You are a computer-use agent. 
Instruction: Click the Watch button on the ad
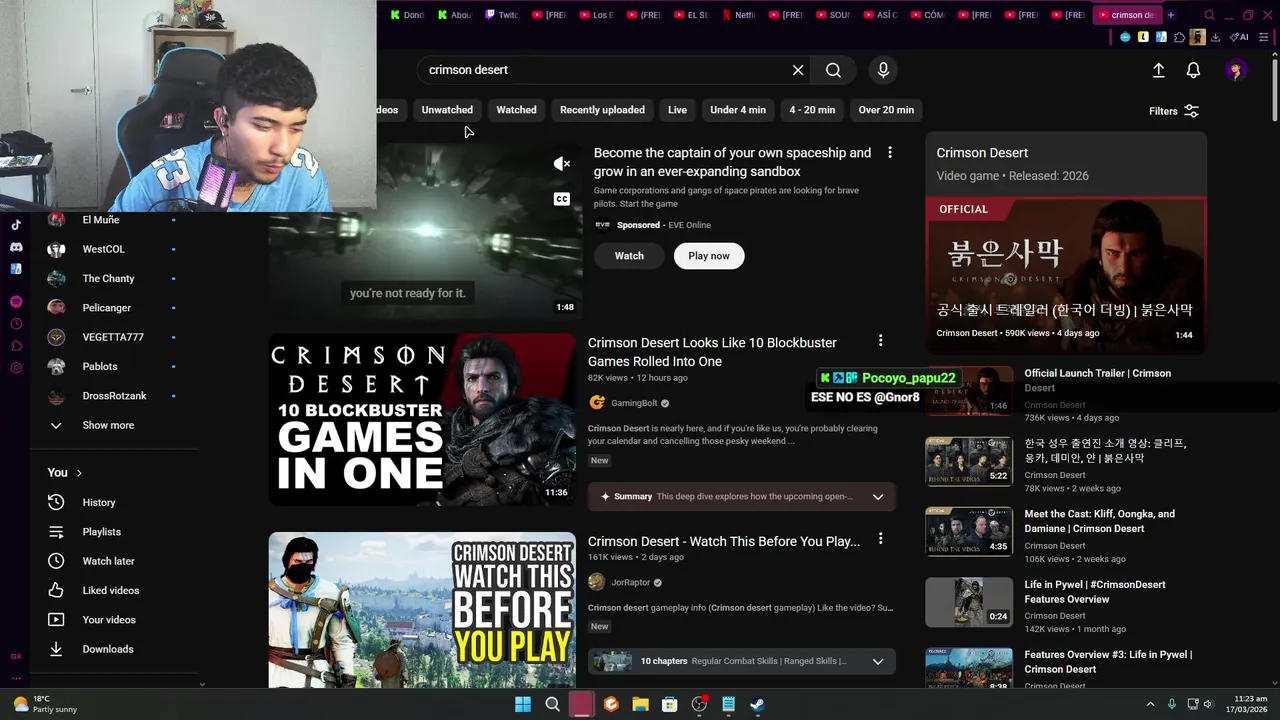click(629, 256)
